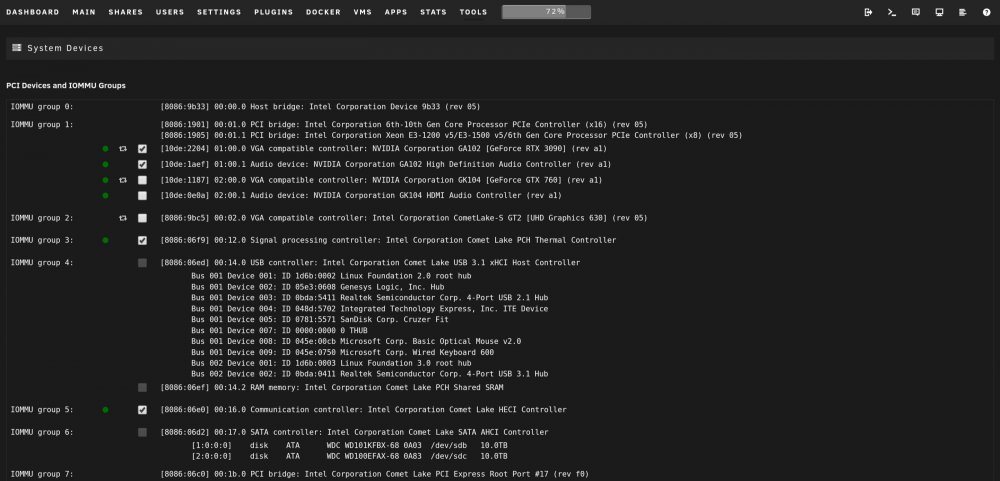Click reset icon beside GeForce GTX 760

[x=122, y=181]
